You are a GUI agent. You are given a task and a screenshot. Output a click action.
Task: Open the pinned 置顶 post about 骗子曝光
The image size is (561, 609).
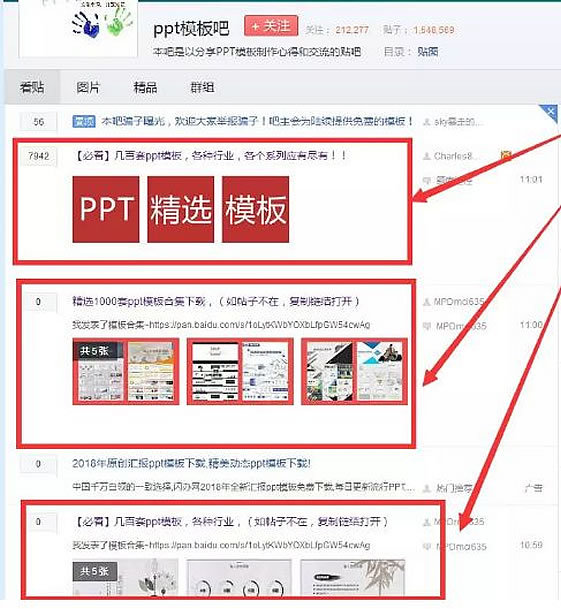(257, 122)
